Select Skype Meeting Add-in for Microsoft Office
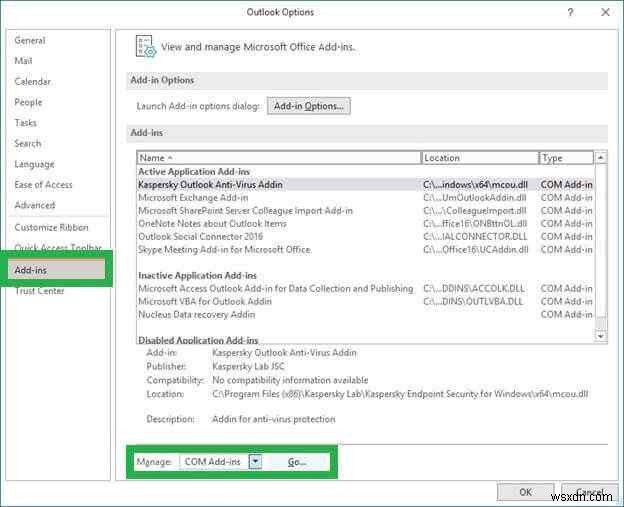The height and width of the screenshot is (507, 624). [x=365, y=250]
